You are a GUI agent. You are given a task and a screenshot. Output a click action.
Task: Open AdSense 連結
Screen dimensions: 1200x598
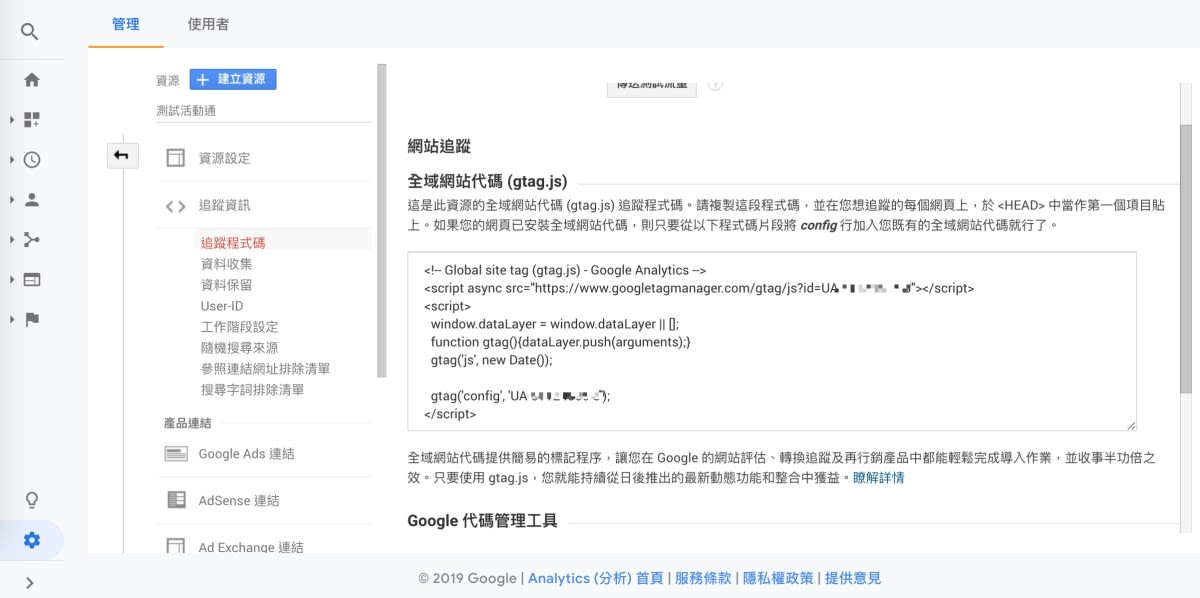(239, 500)
